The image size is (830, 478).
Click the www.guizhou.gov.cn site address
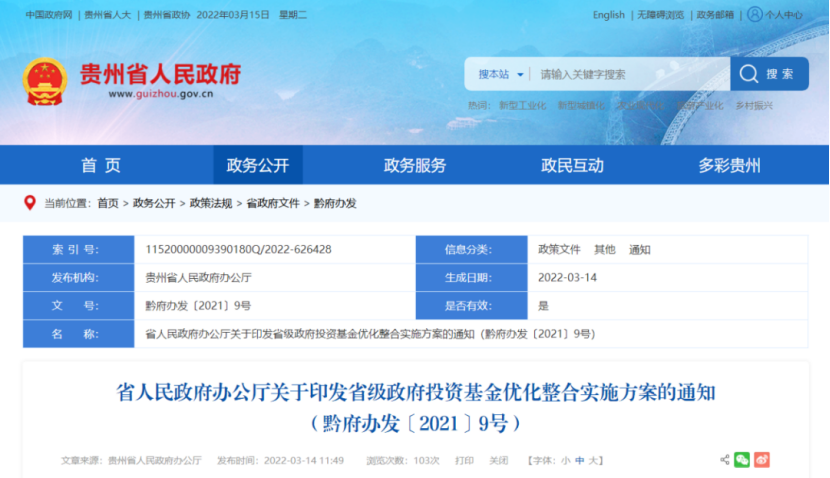(x=161, y=94)
